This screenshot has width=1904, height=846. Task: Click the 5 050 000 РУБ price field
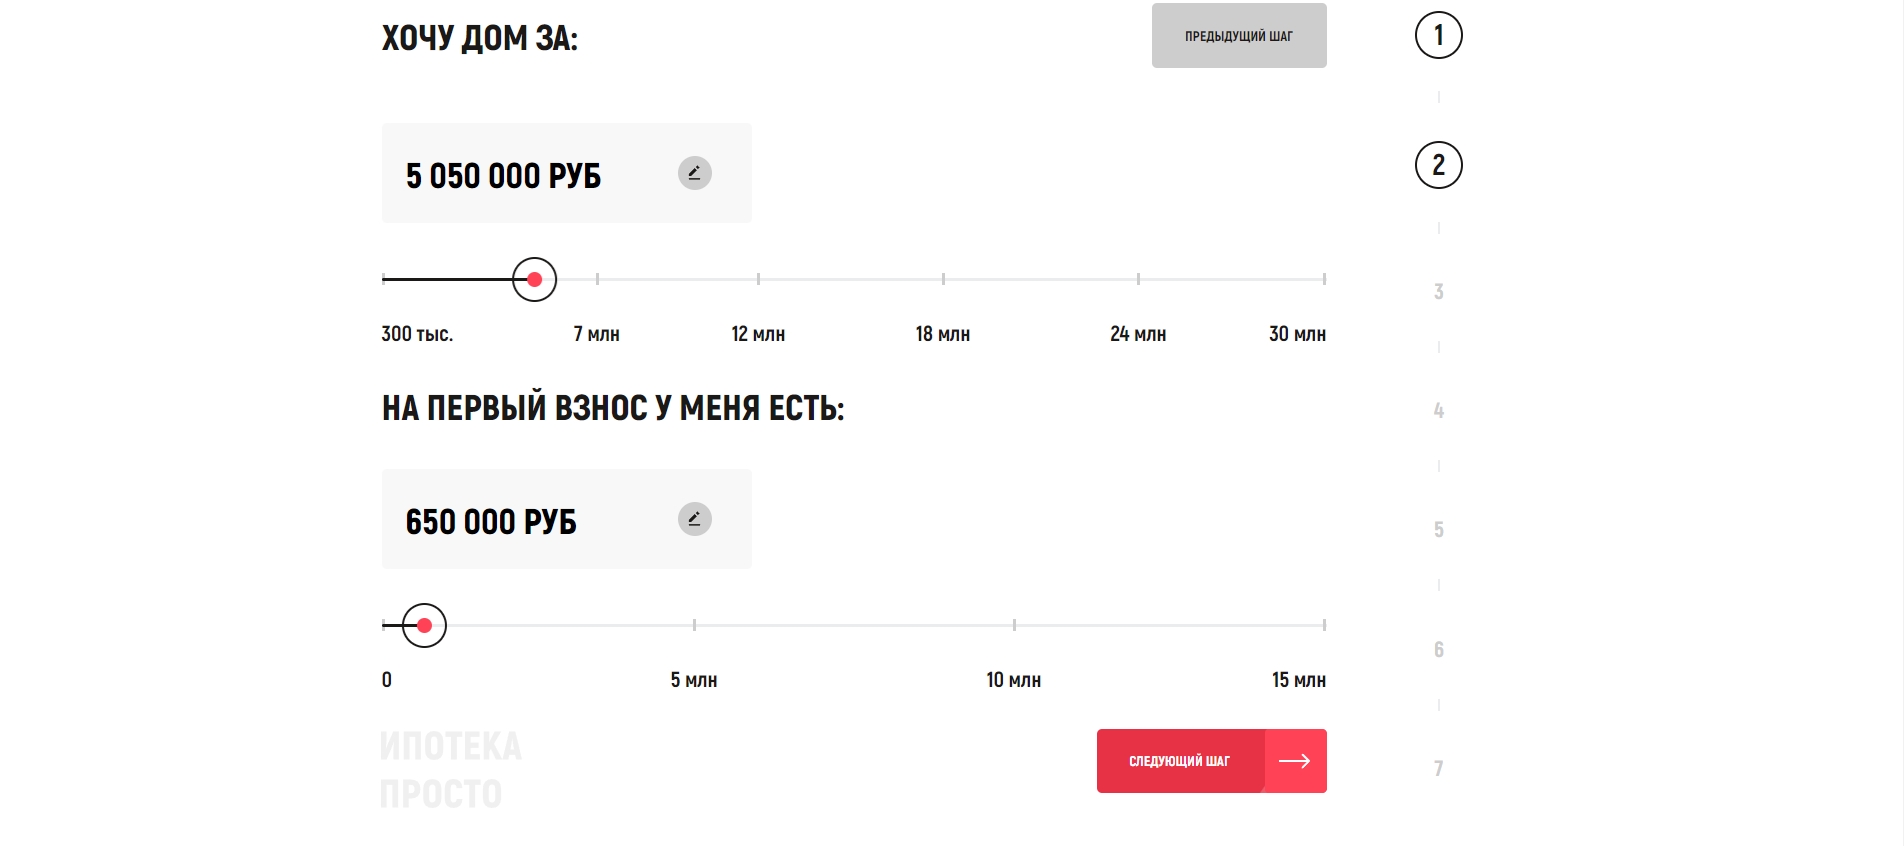(567, 173)
